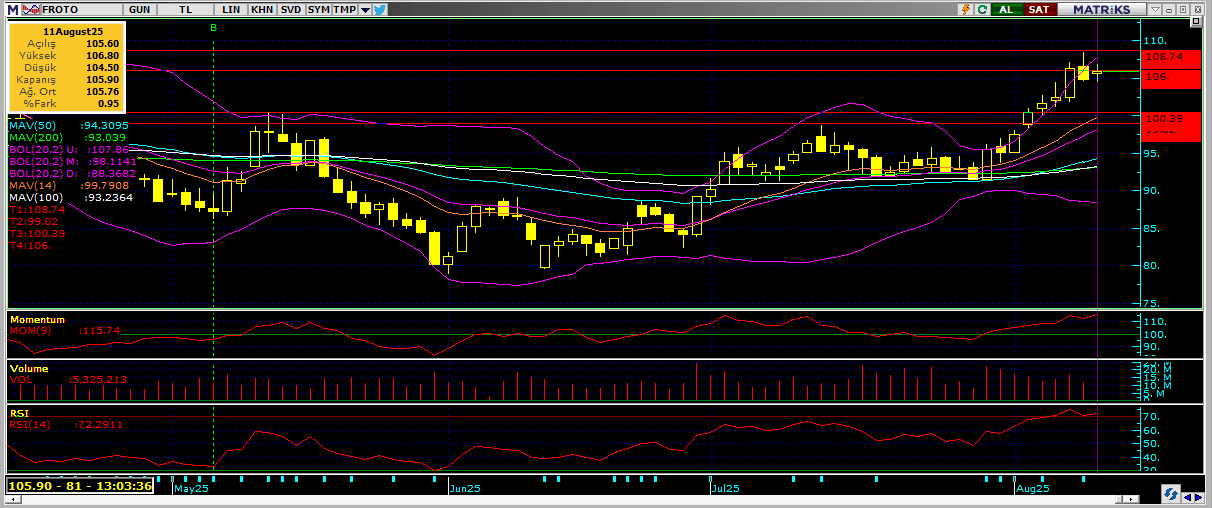Toggle the SVD level option
This screenshot has width=1212, height=508.
tap(290, 9)
